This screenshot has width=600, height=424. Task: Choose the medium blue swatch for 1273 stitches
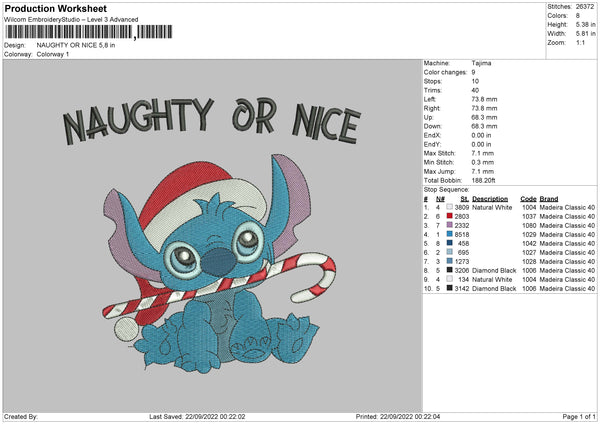tap(450, 261)
